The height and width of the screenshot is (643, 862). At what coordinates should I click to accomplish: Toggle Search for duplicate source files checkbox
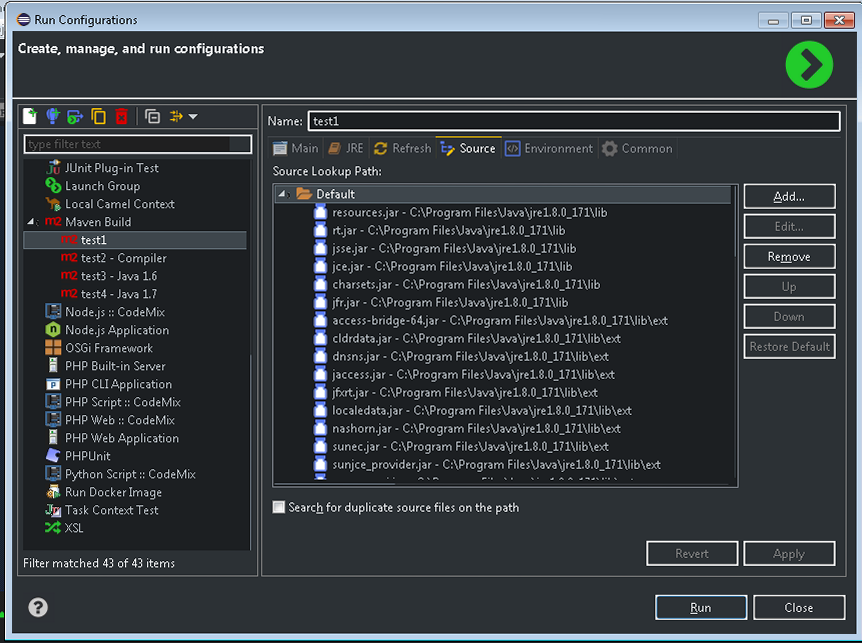(x=279, y=507)
